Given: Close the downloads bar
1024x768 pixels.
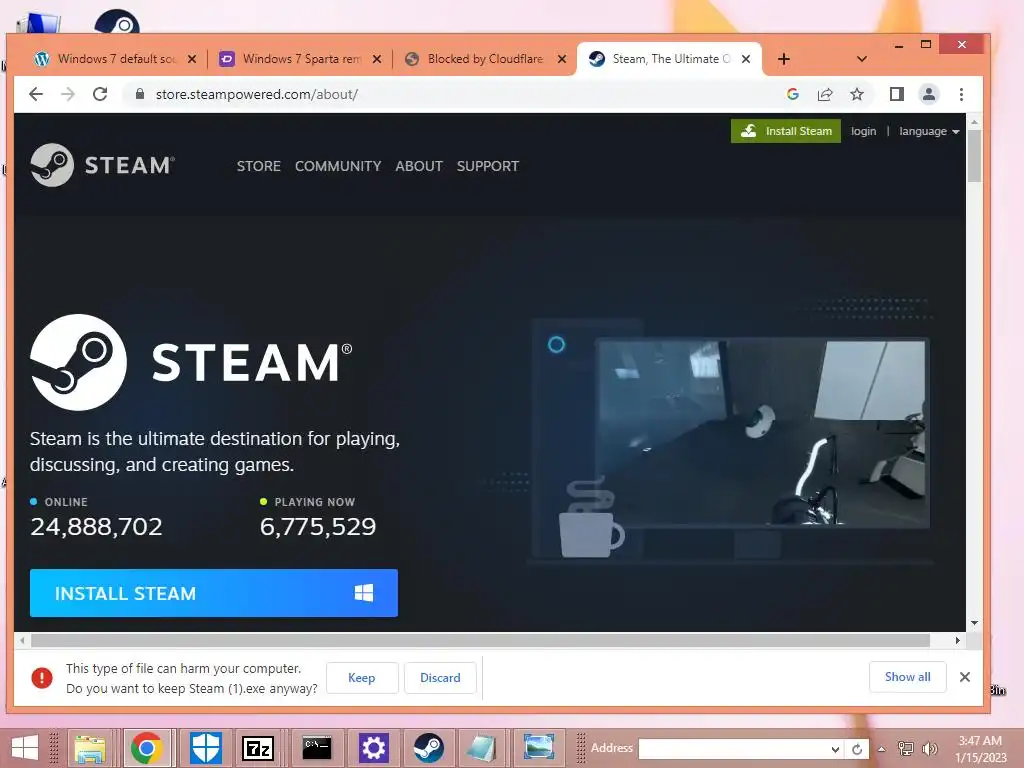Looking at the screenshot, I should coord(965,677).
